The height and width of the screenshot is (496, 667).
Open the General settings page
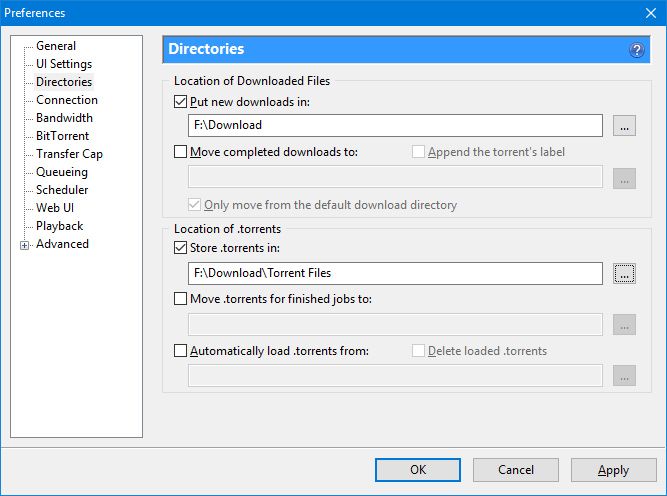tap(56, 46)
